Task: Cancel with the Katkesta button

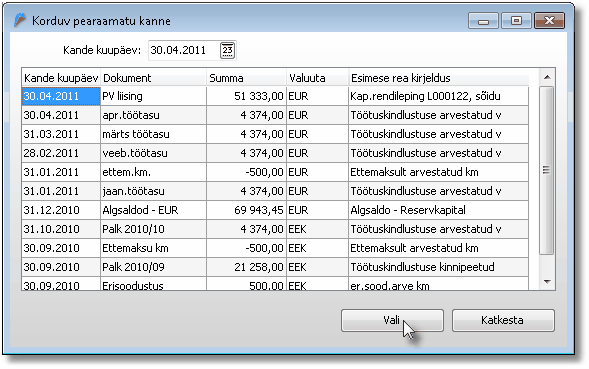Action: tap(503, 320)
